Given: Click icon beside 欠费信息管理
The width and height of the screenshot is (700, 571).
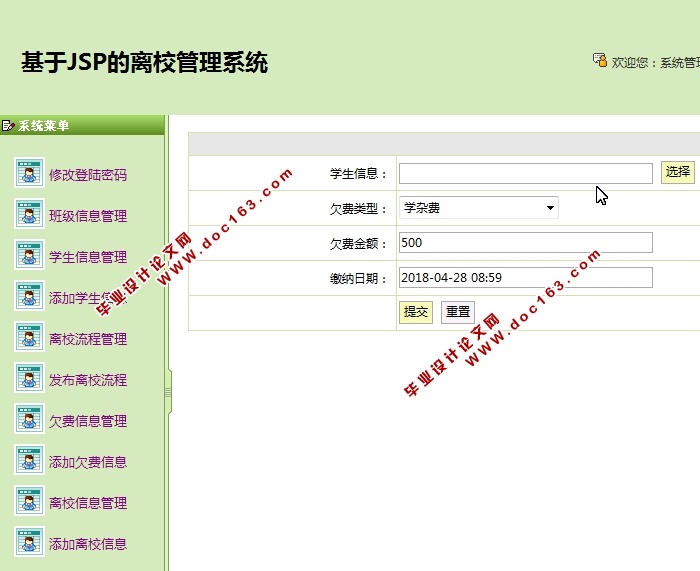Looking at the screenshot, I should click(29, 419).
